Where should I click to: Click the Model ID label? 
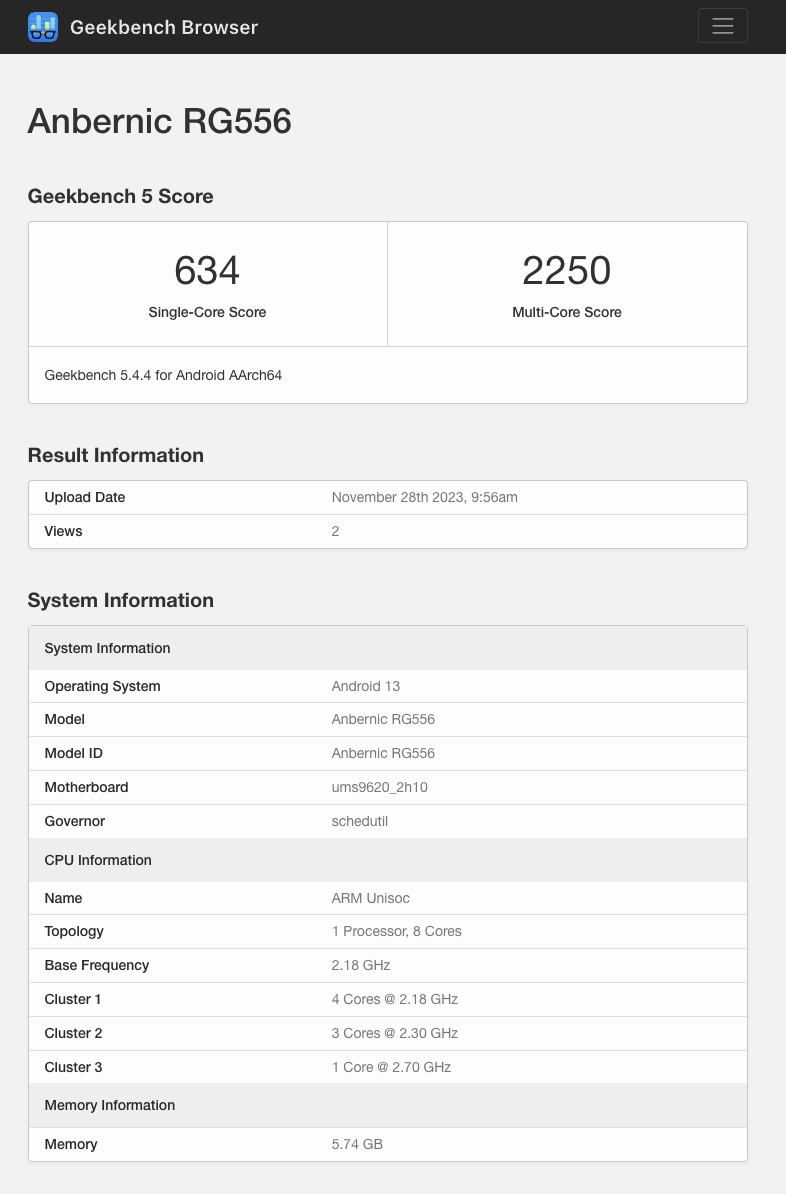point(73,753)
